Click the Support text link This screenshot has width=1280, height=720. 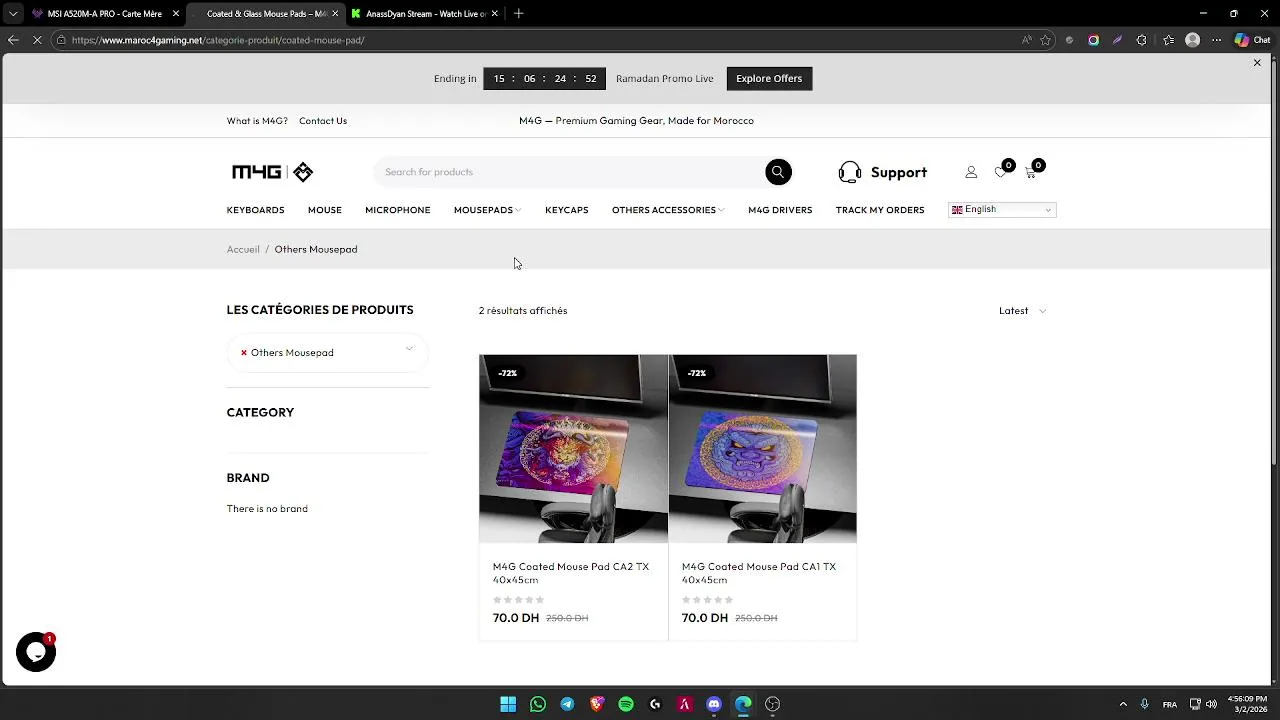[899, 172]
